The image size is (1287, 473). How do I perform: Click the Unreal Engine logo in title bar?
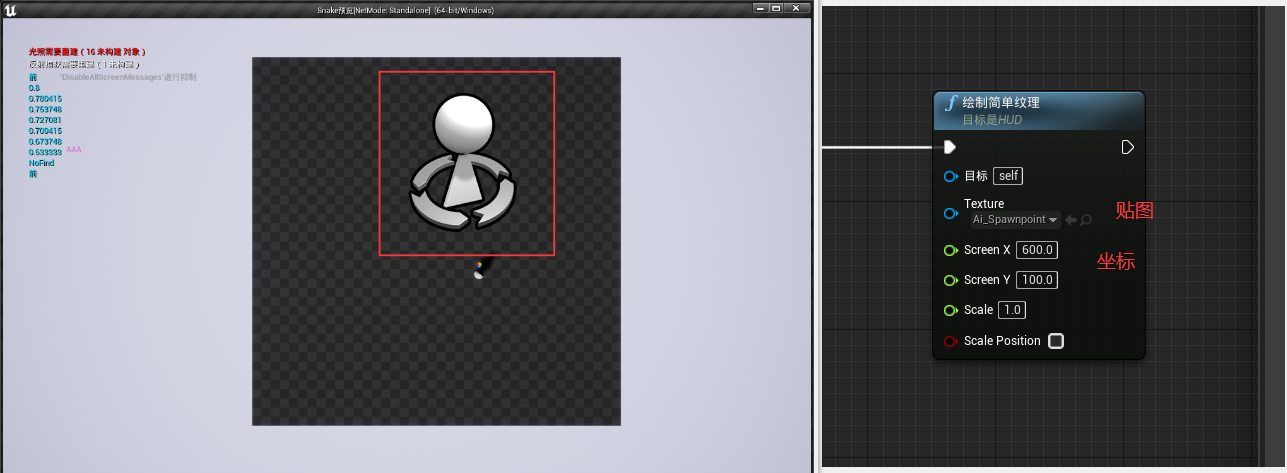11,10
